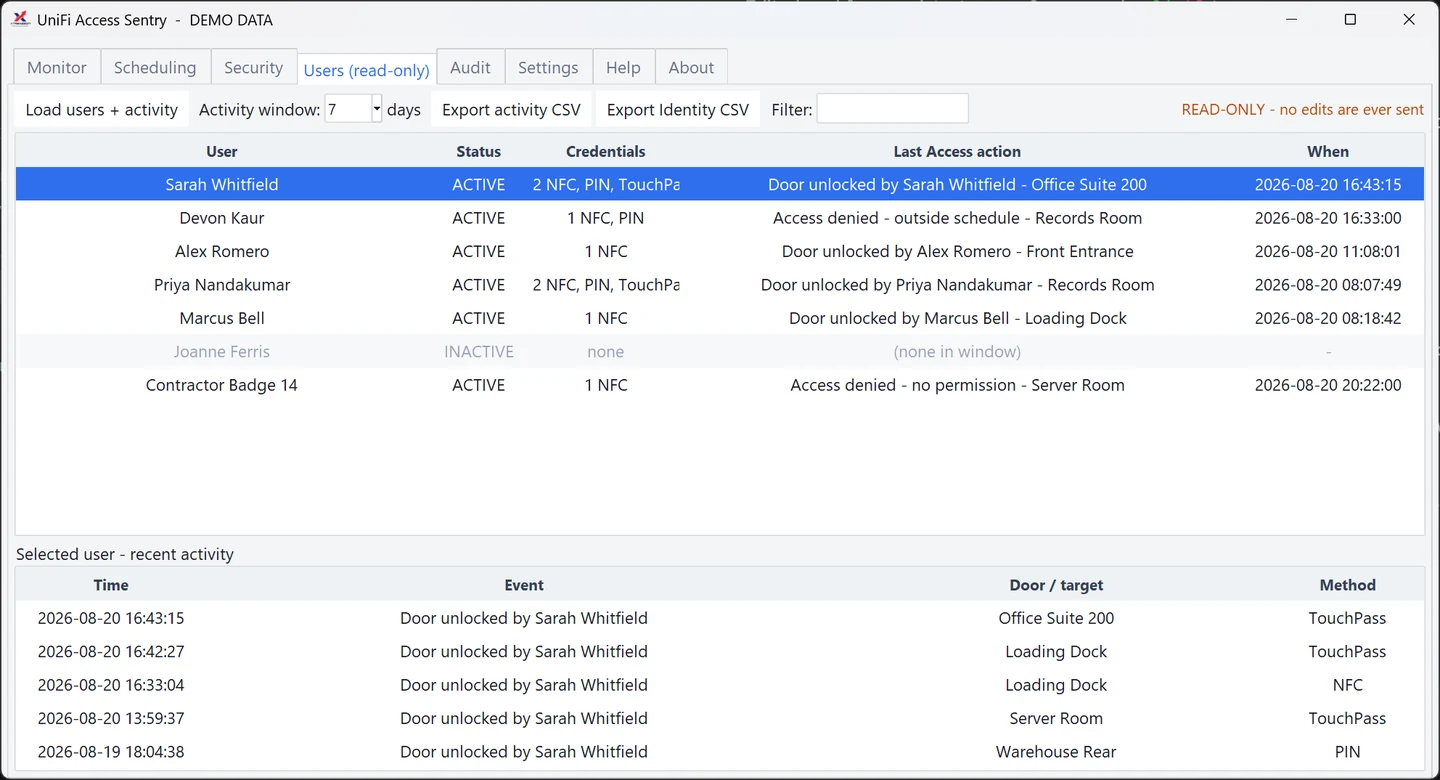
Task: Select the Marcus Bell user row
Action: (x=720, y=318)
